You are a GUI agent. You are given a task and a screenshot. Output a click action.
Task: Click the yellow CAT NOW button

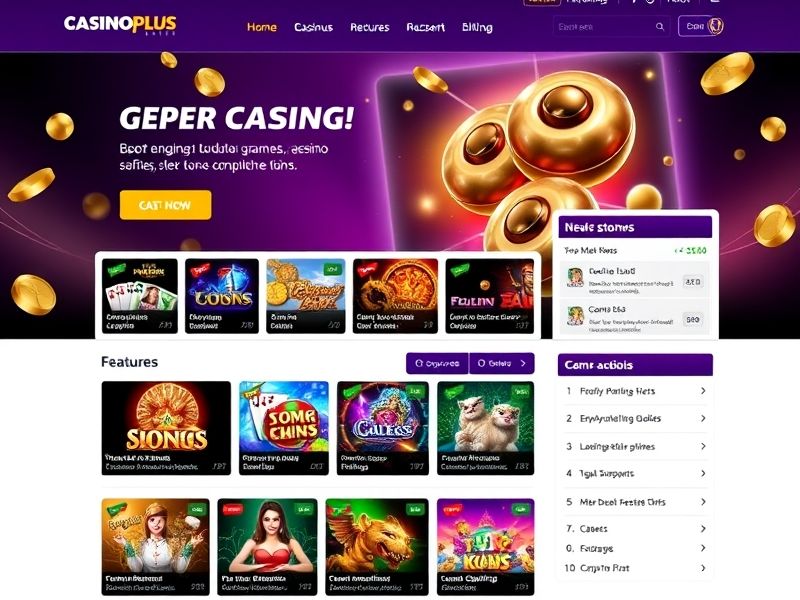[165, 205]
